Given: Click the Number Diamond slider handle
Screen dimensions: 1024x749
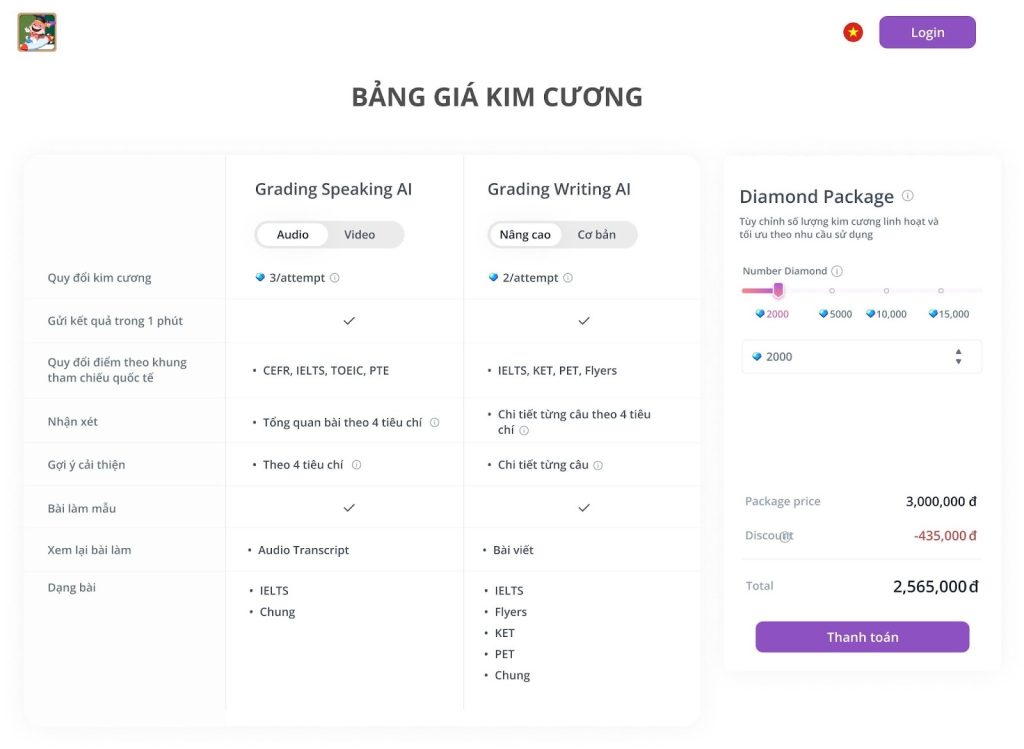Looking at the screenshot, I should pos(778,290).
